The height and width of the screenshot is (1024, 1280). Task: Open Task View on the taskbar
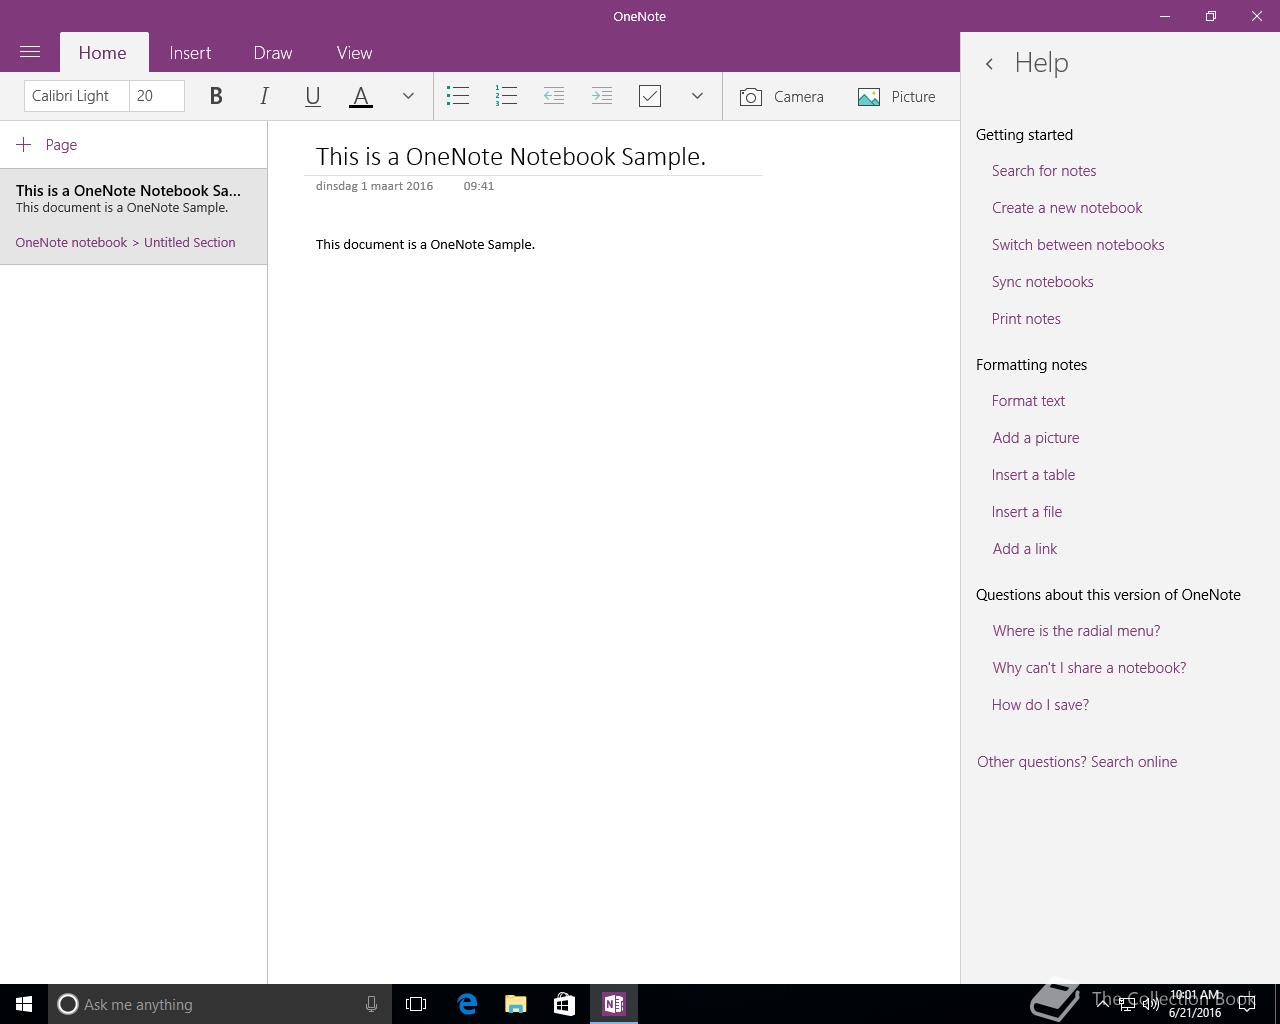click(416, 1004)
